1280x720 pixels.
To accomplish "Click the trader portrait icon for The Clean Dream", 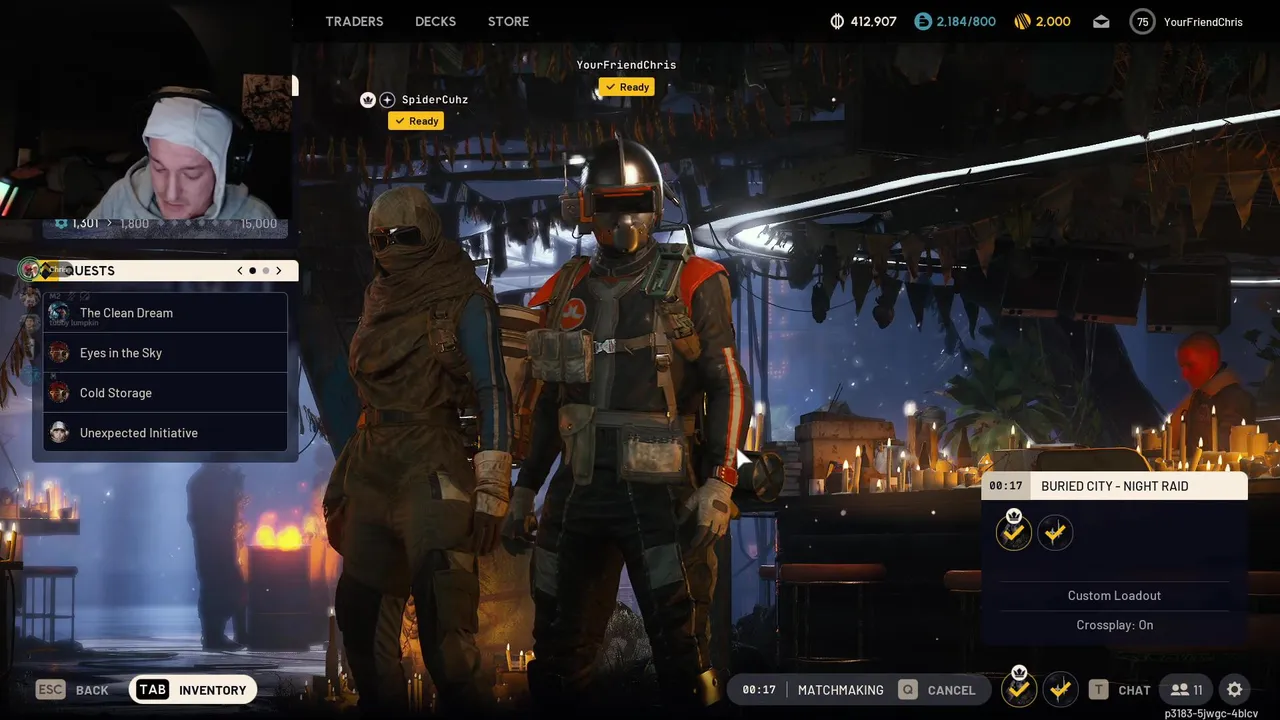I will coord(59,313).
